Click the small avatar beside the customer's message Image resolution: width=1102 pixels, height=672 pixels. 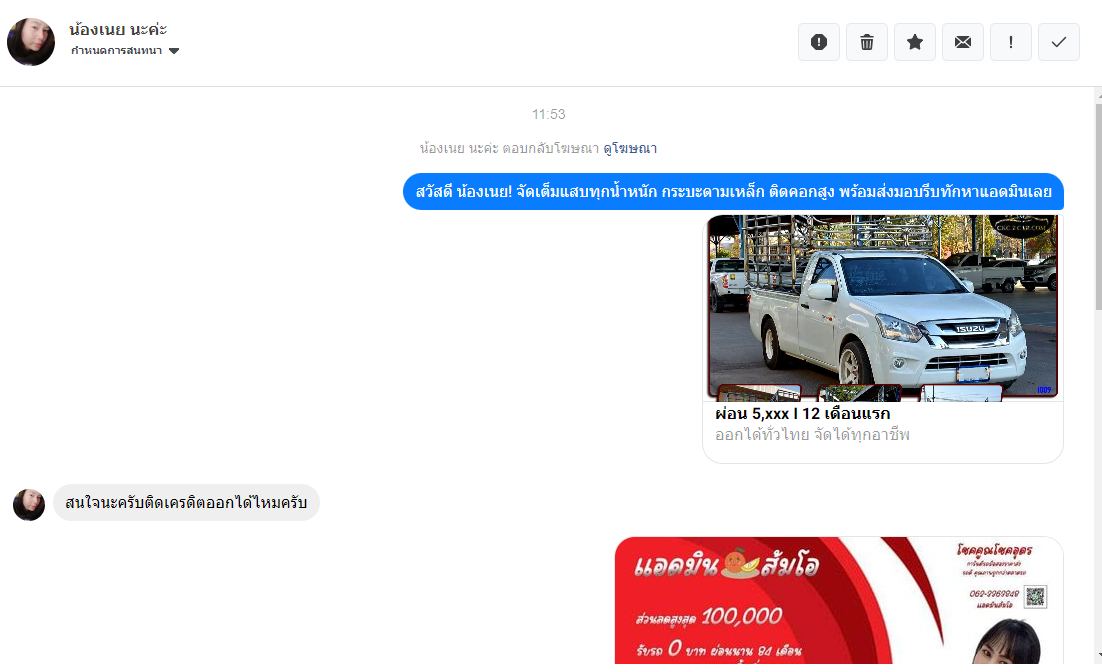click(x=29, y=505)
